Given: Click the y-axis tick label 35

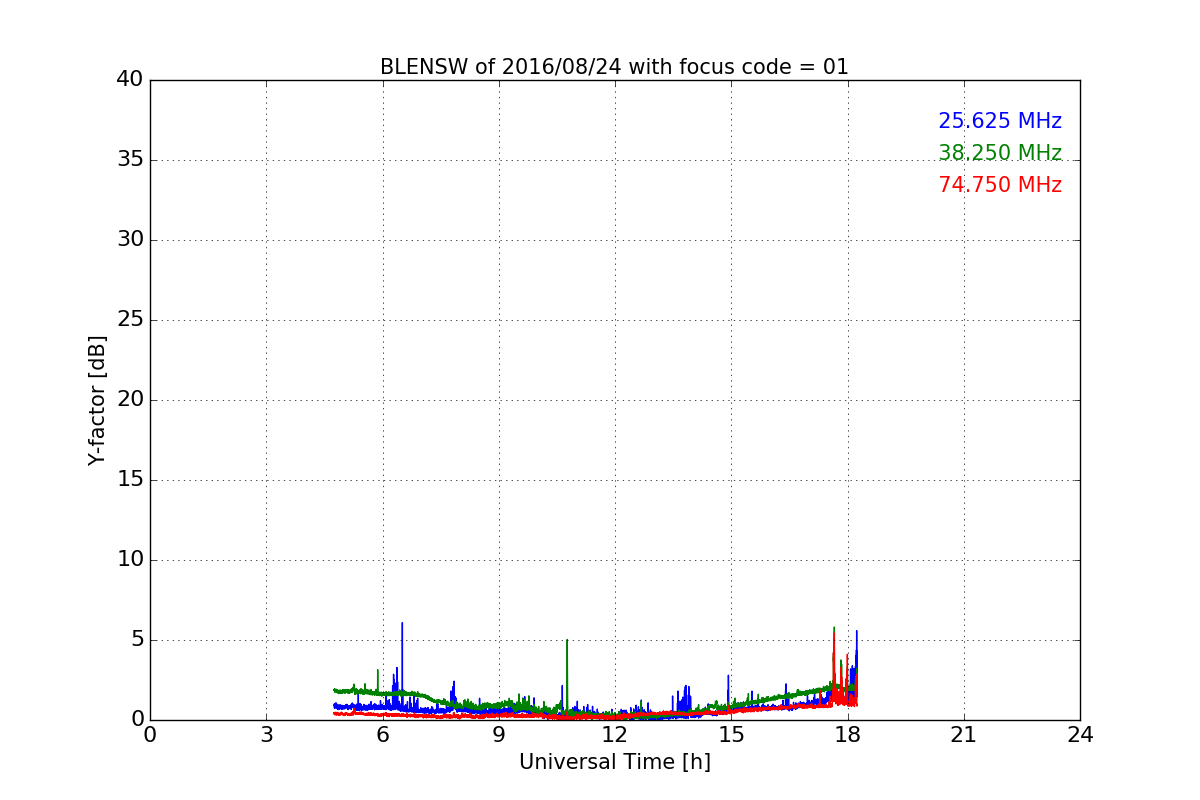Looking at the screenshot, I should point(130,160).
